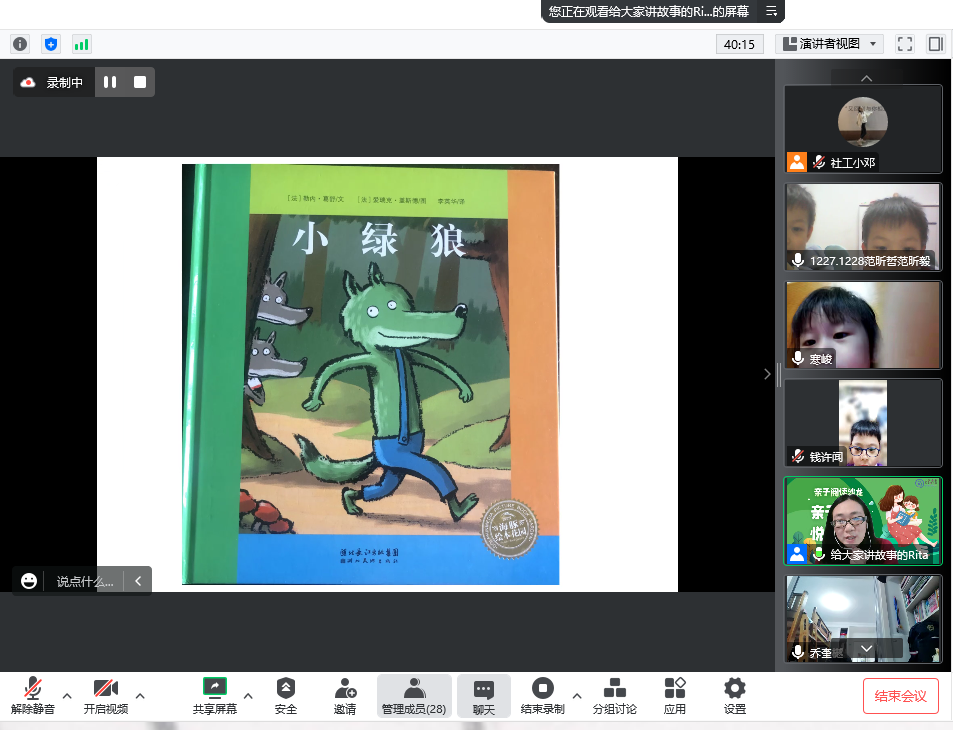Open the 聊天 chat panel
The height and width of the screenshot is (730, 953).
click(484, 695)
